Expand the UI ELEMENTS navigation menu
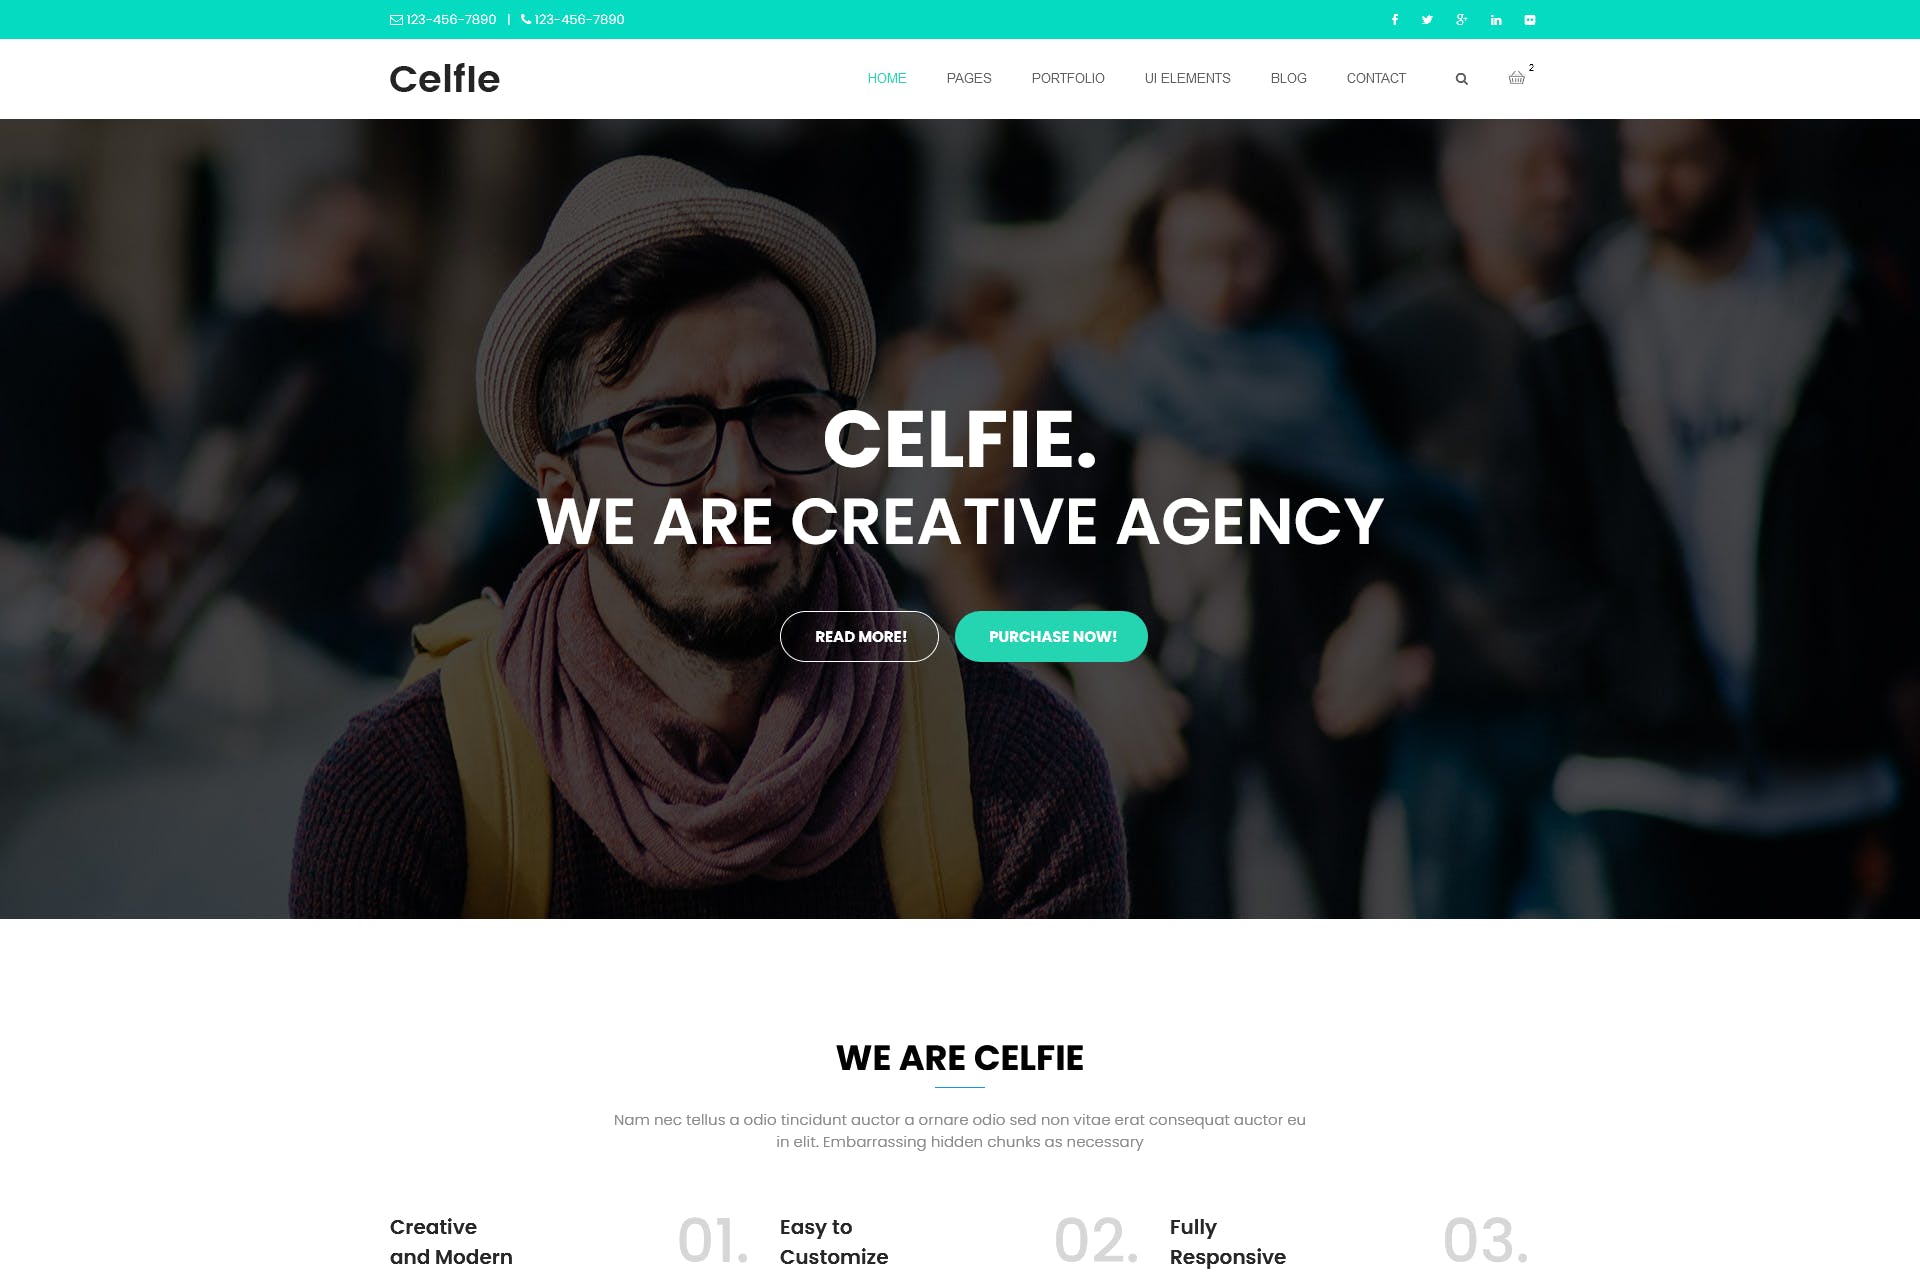Screen dimensions: 1920x1280 coord(1187,79)
